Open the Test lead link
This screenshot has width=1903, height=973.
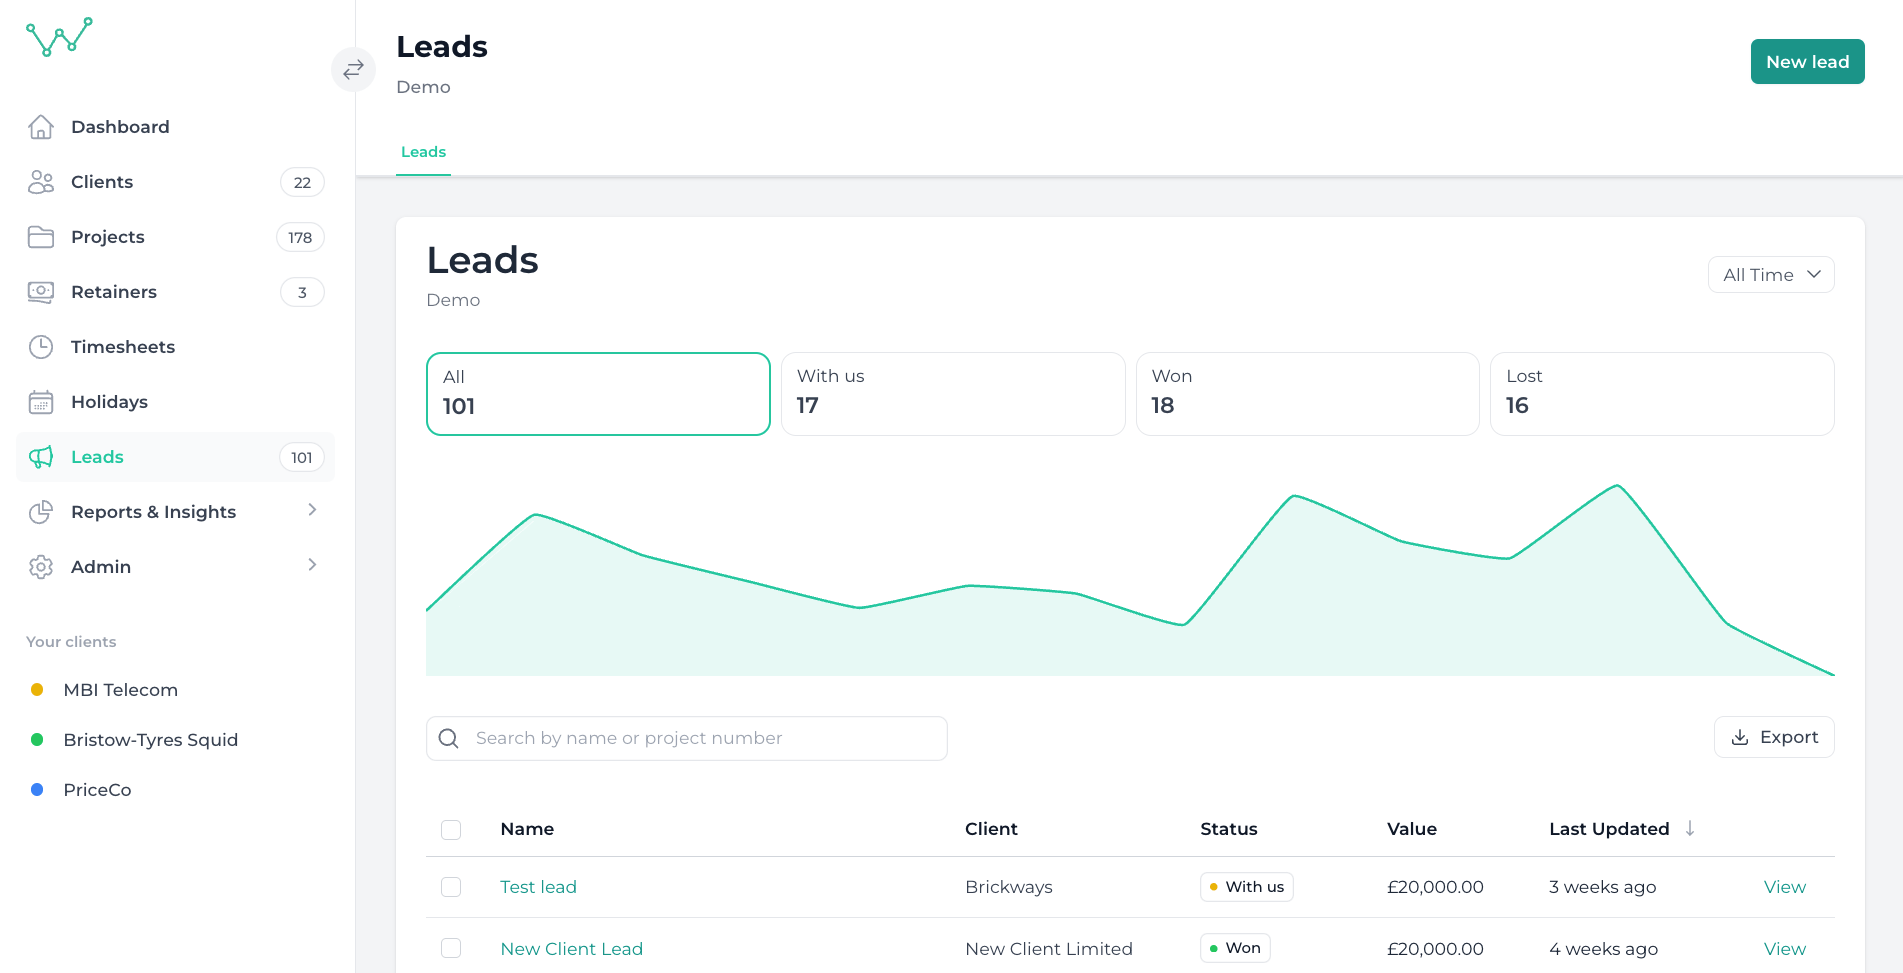click(x=538, y=887)
